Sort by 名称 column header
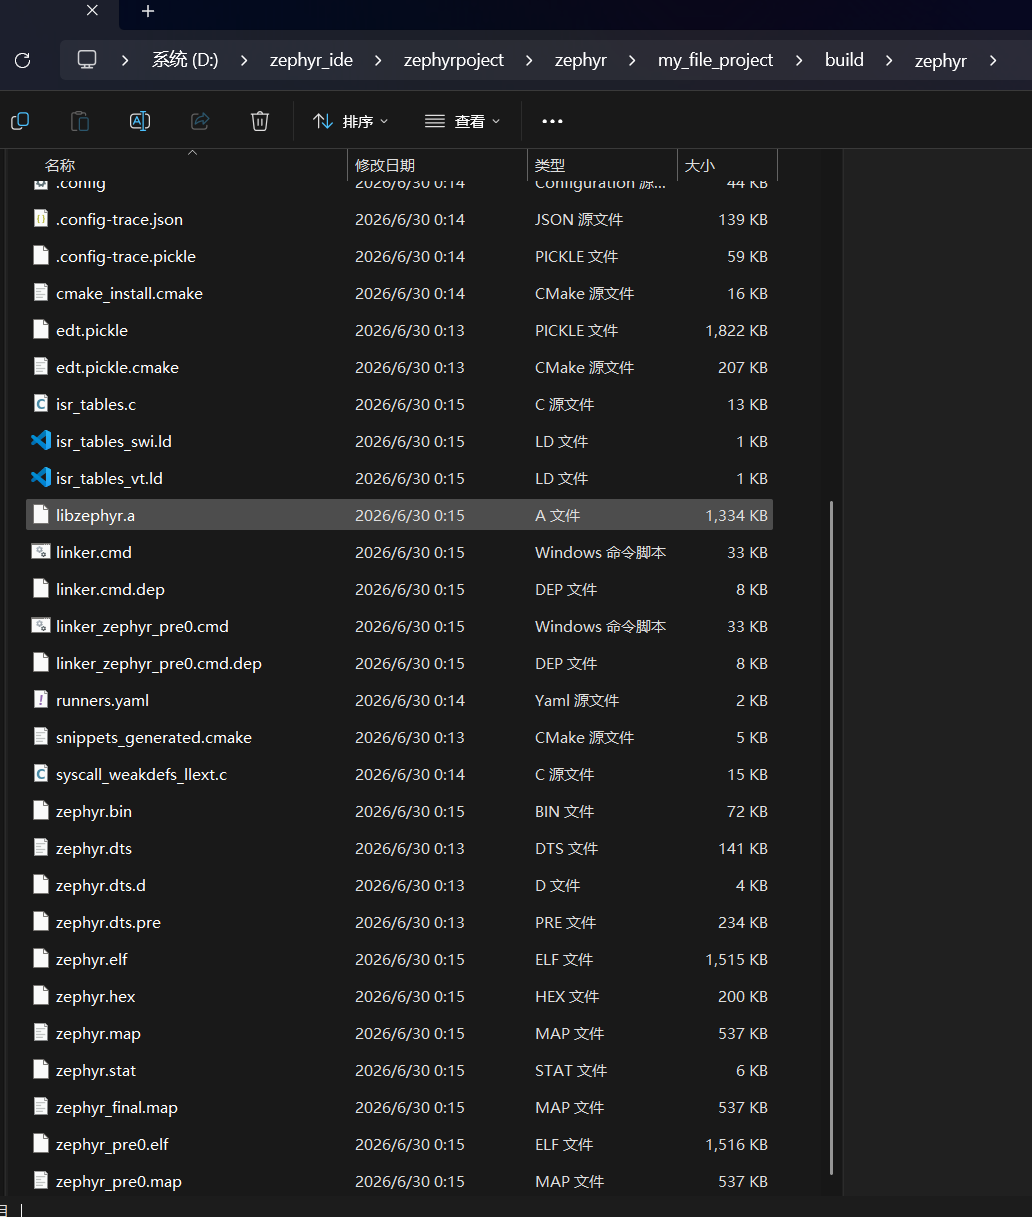Screen dimensions: 1032x1217 60,165
